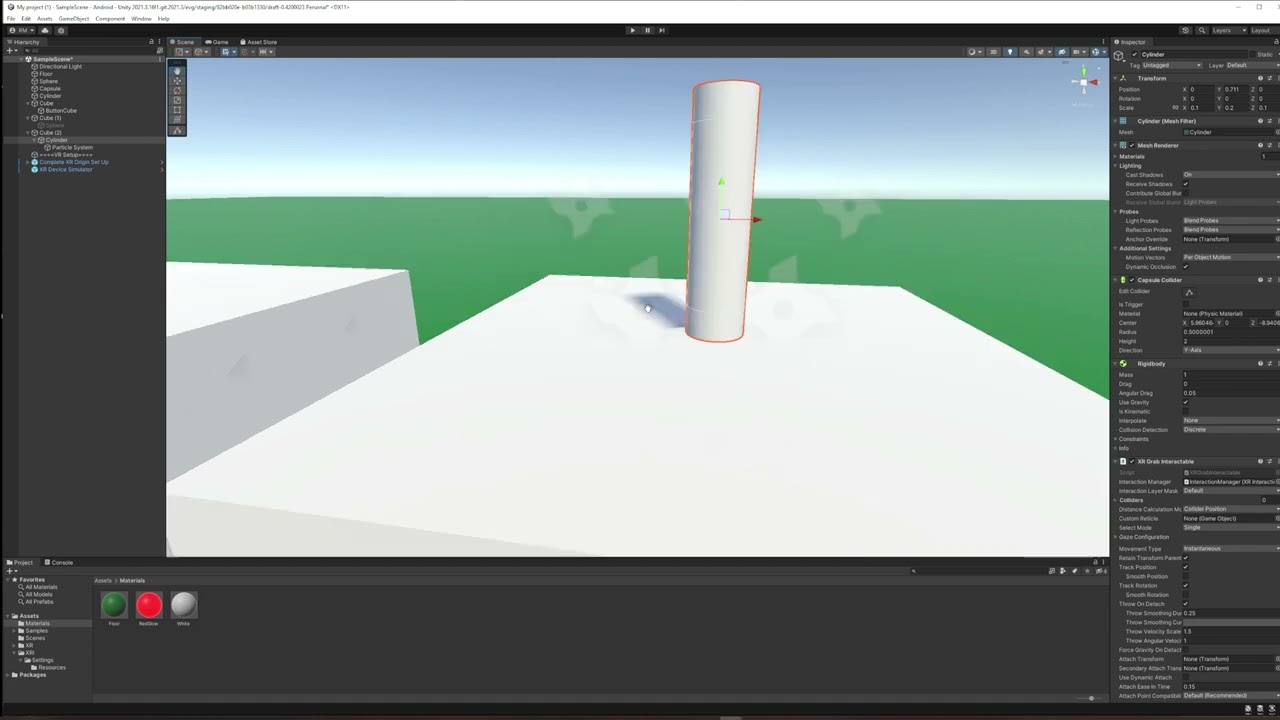Select XR Device Simulator in Hierarchy
1280x720 pixels.
(64, 170)
